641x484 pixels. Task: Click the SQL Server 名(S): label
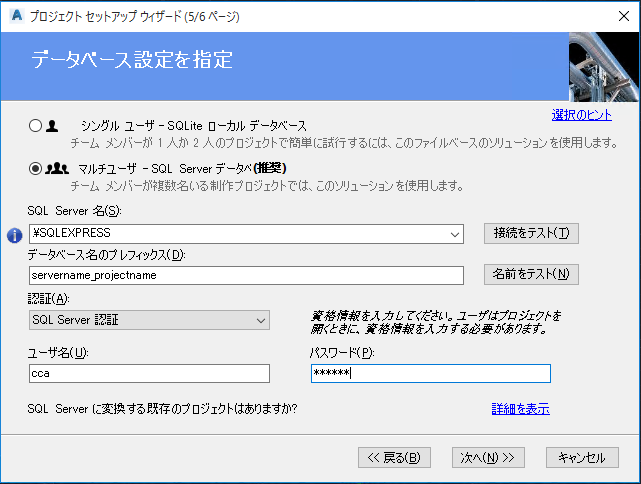pyautogui.click(x=74, y=211)
